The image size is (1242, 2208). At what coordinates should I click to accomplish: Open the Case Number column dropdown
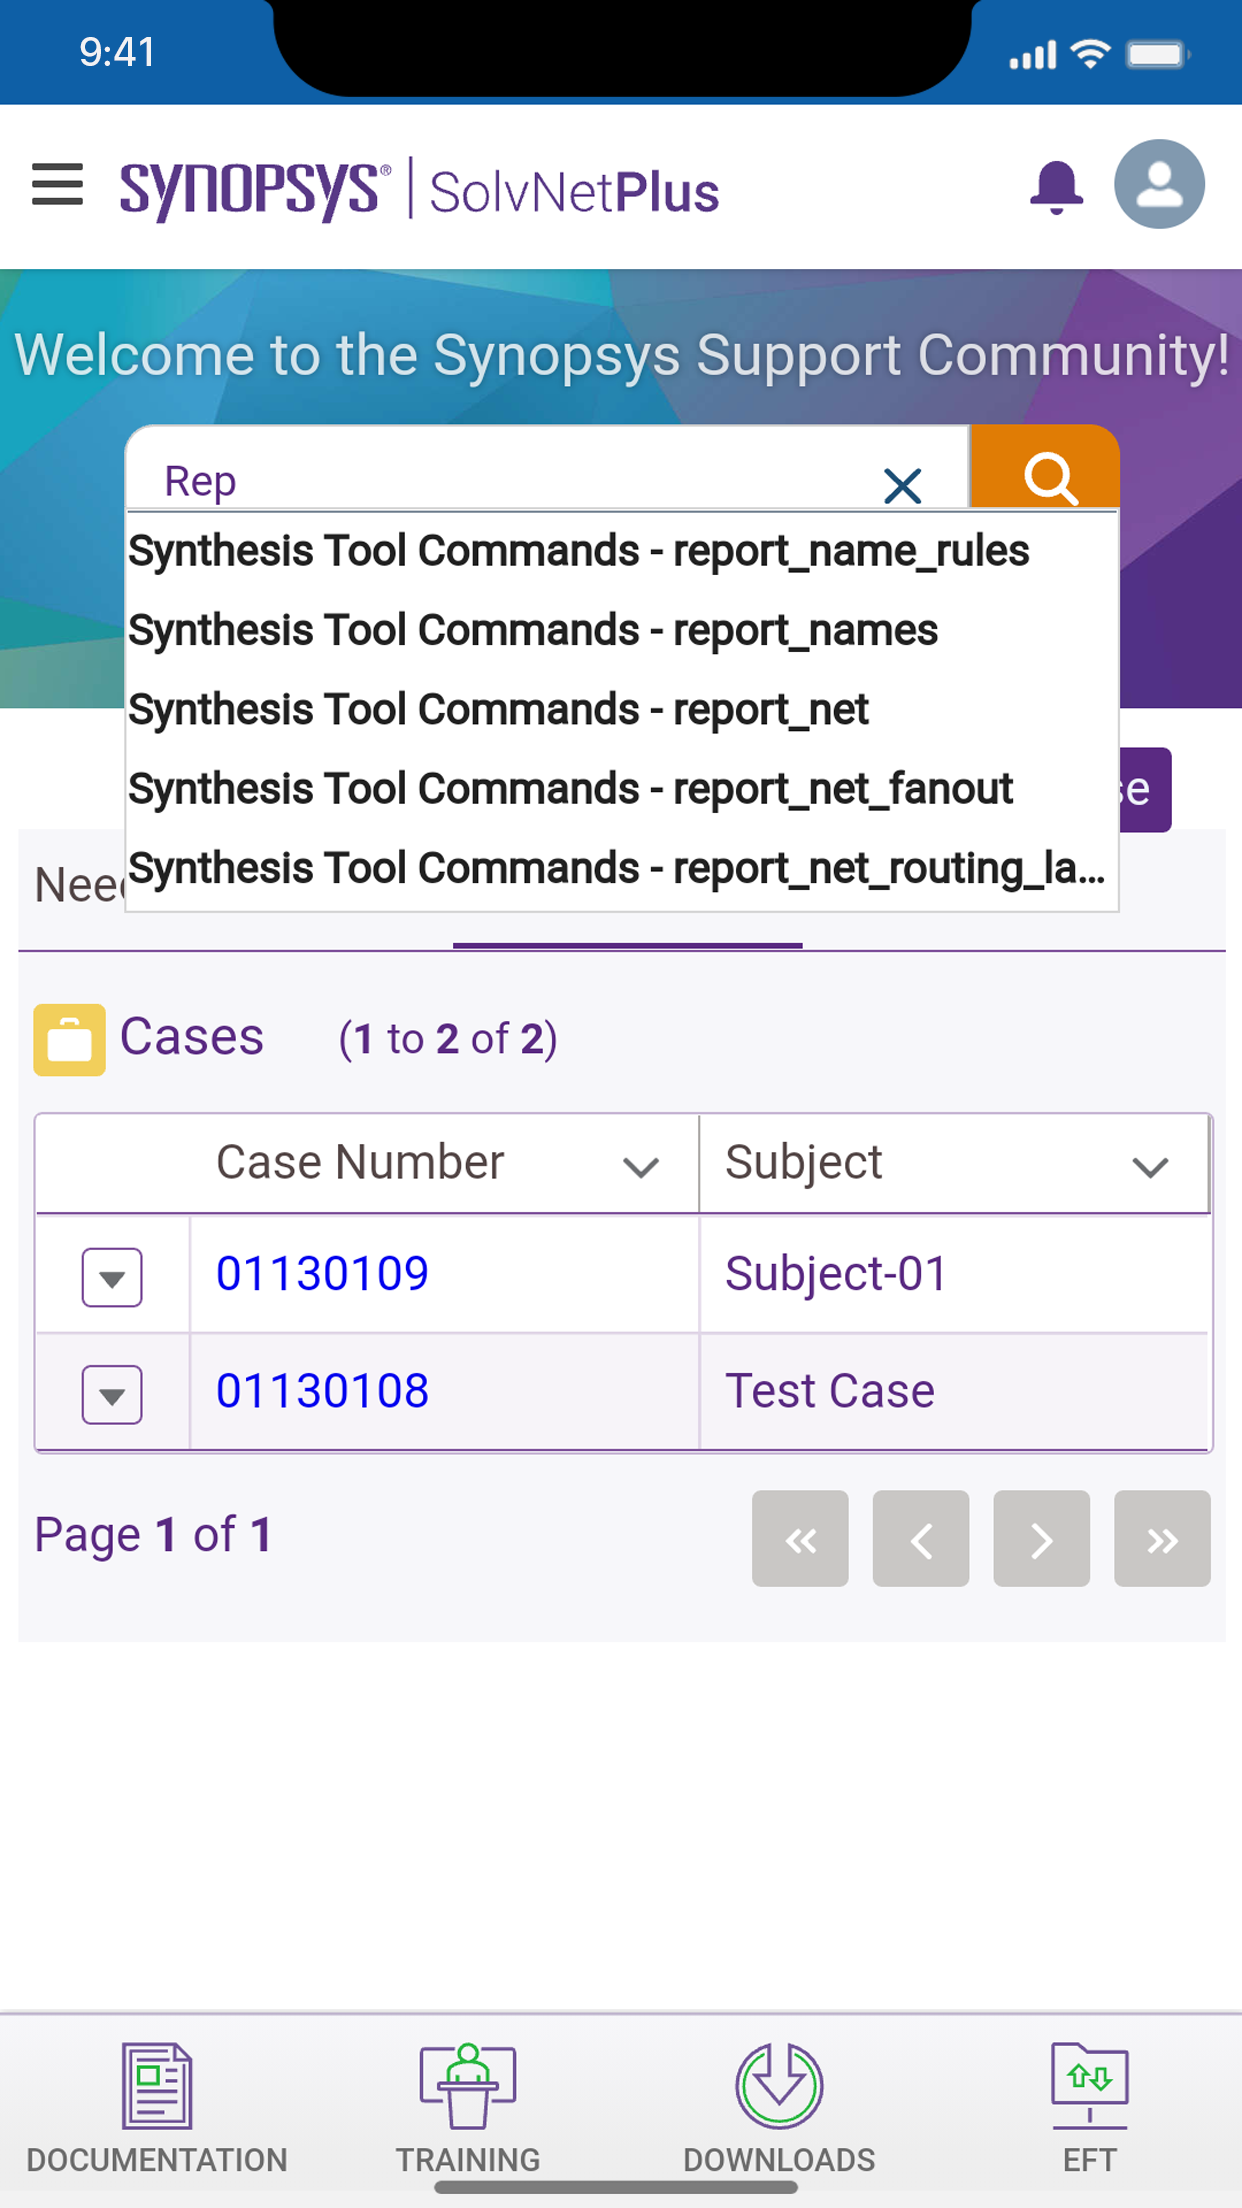(x=640, y=1166)
